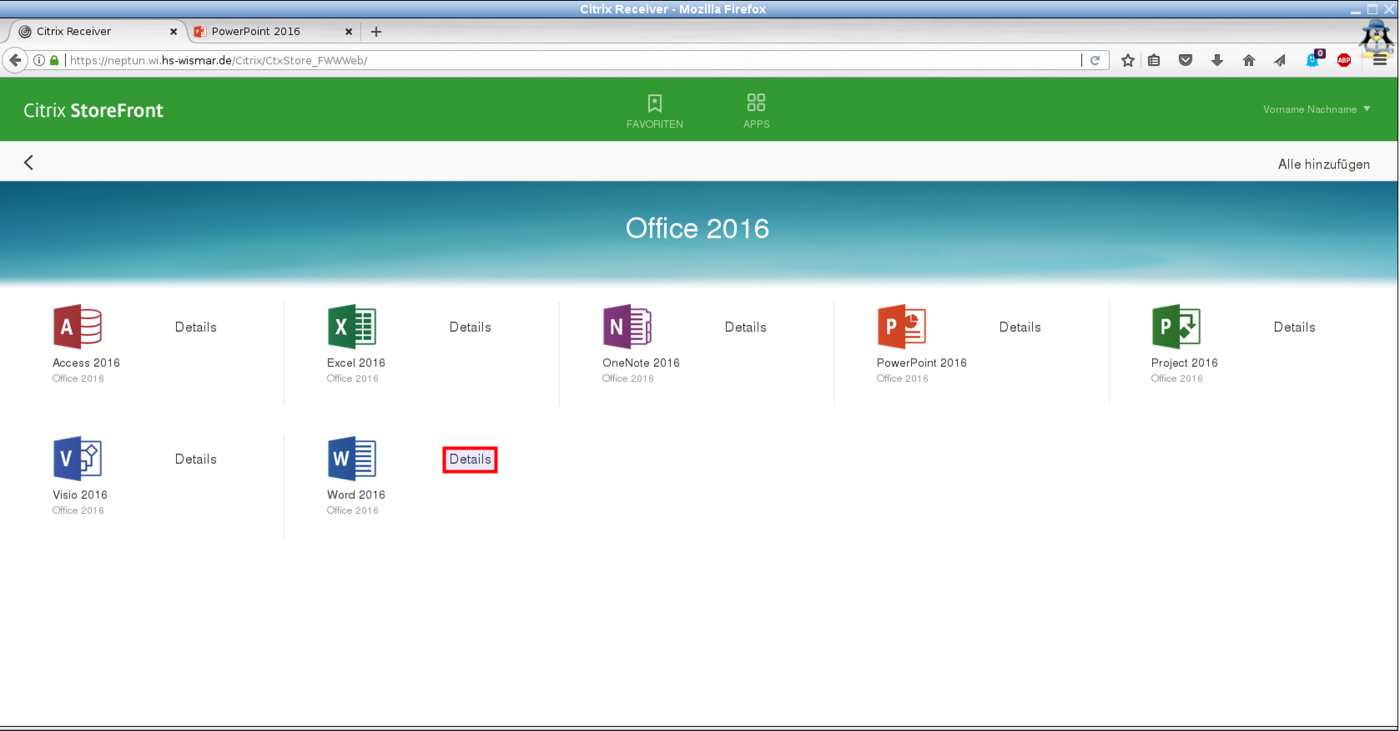Viewport: 1400px width, 731px height.
Task: Click the Excel 2016 name label
Action: (356, 363)
